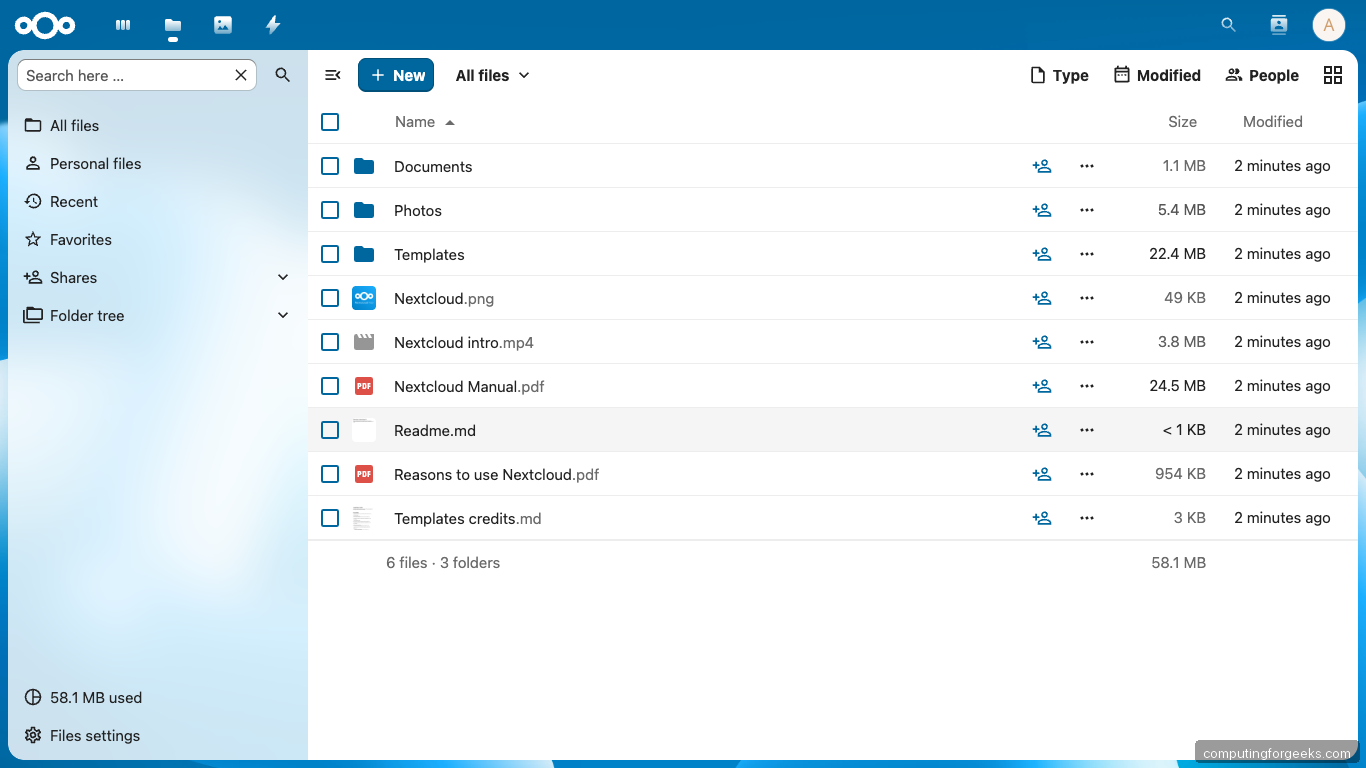Switch to grid view

tap(1332, 75)
